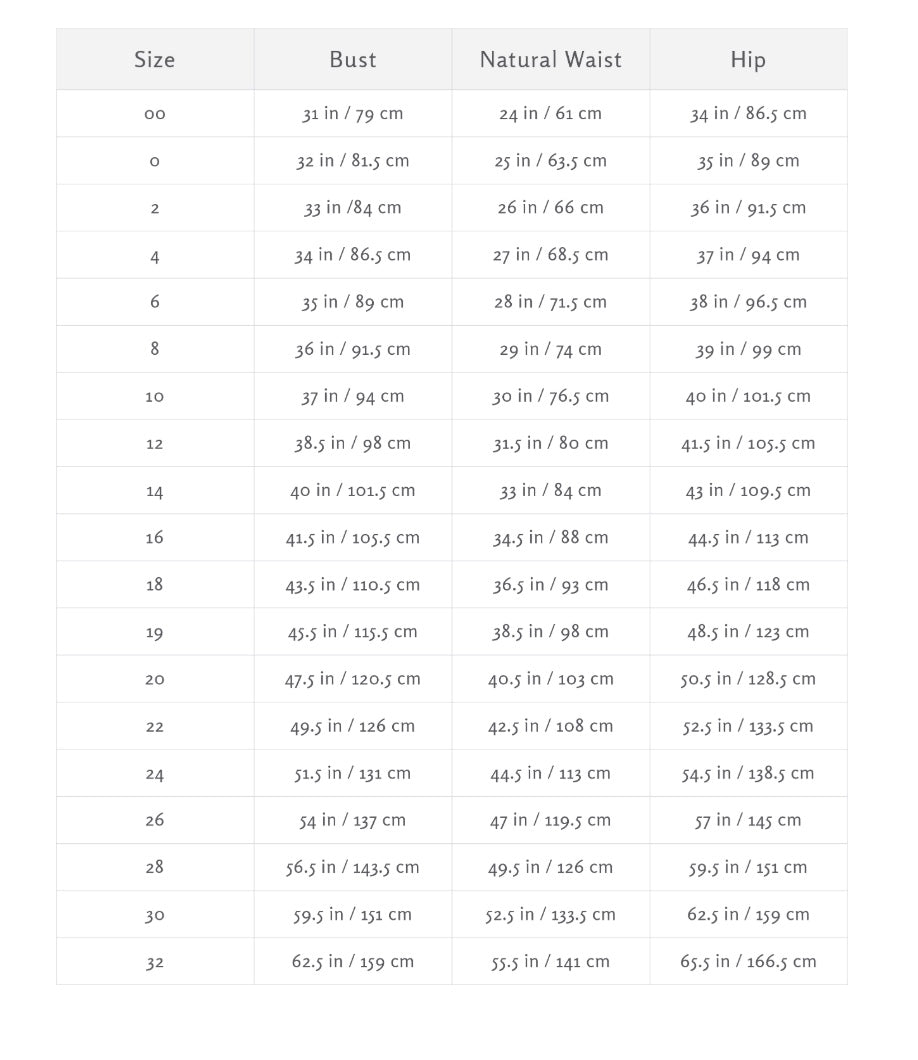
Task: Click the waist cell 52.5 in / 133.5 cm
Action: point(550,915)
